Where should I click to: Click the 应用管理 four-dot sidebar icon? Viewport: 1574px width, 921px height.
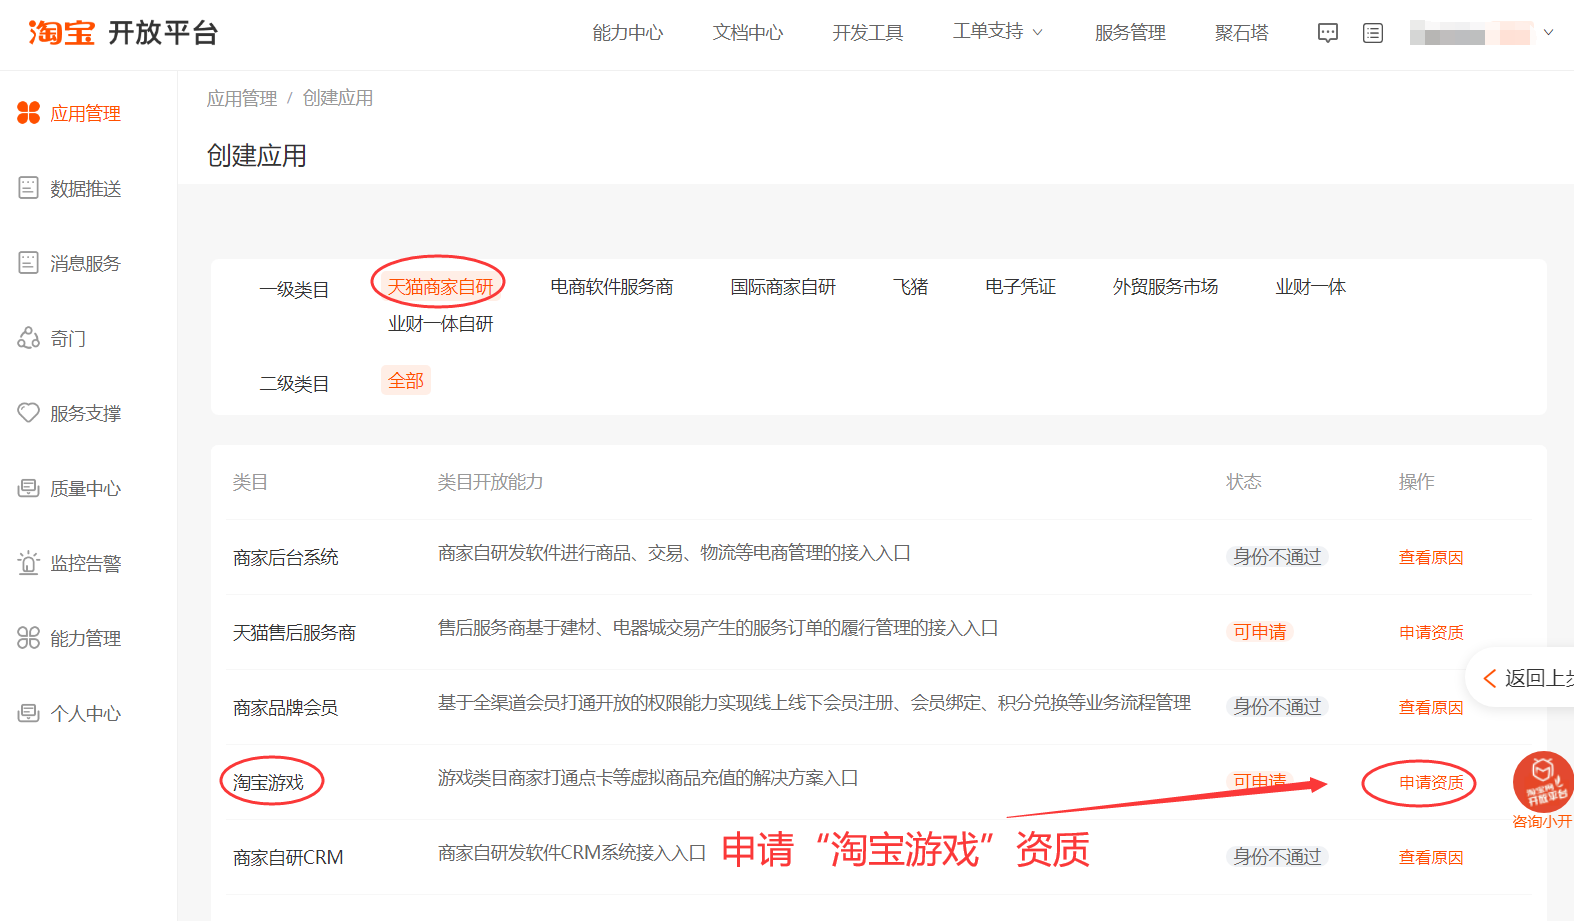29,113
